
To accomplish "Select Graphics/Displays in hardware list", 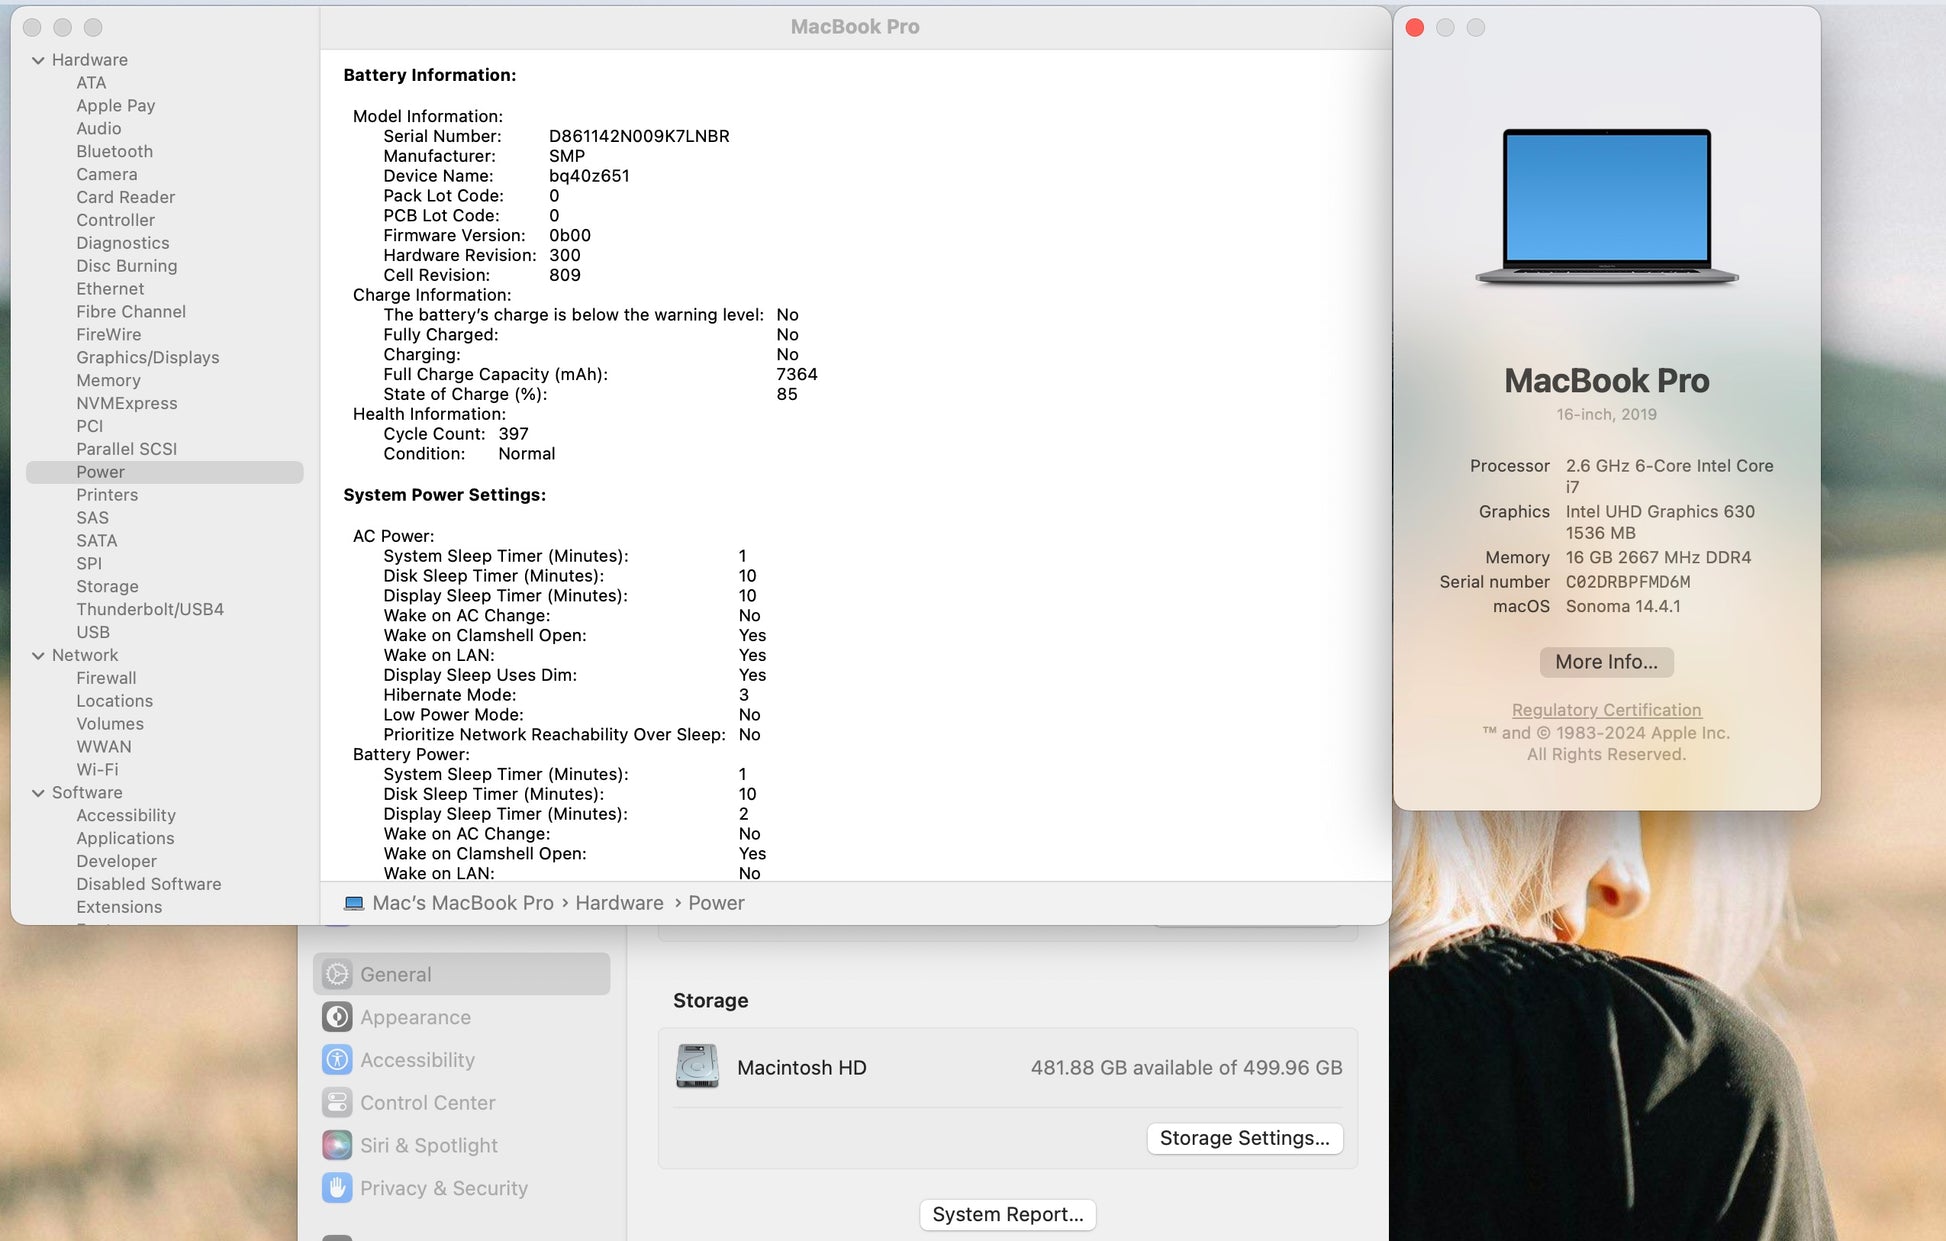I will 147,357.
